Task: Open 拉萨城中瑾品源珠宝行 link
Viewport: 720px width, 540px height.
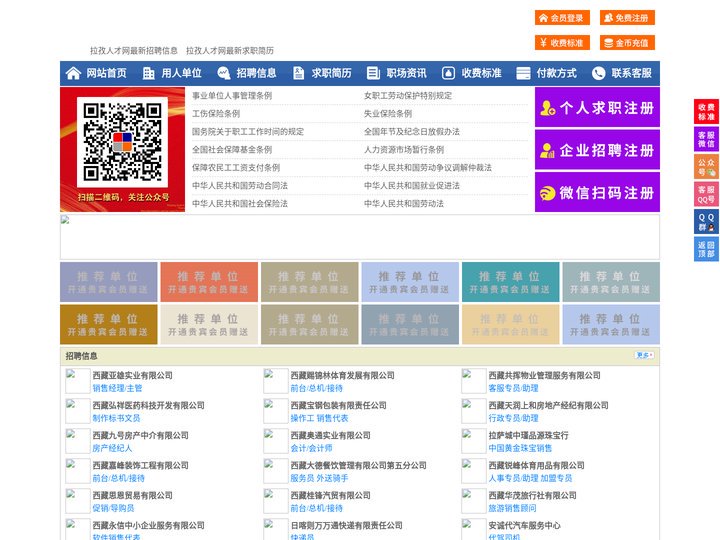Action: tap(529, 435)
